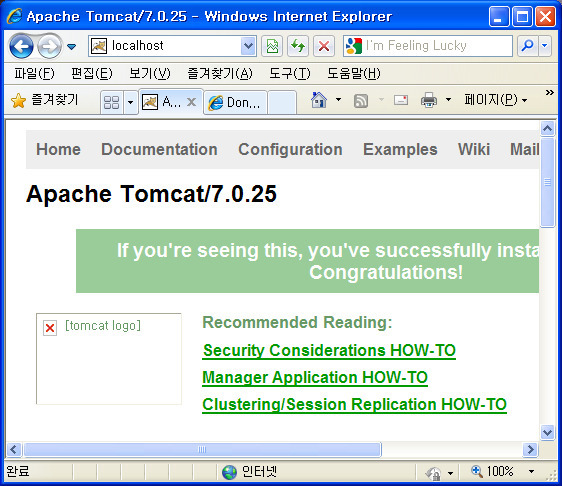Viewport: 562px width, 486px height.
Task: Expand the security status dropdown arrow
Action: pos(451,473)
